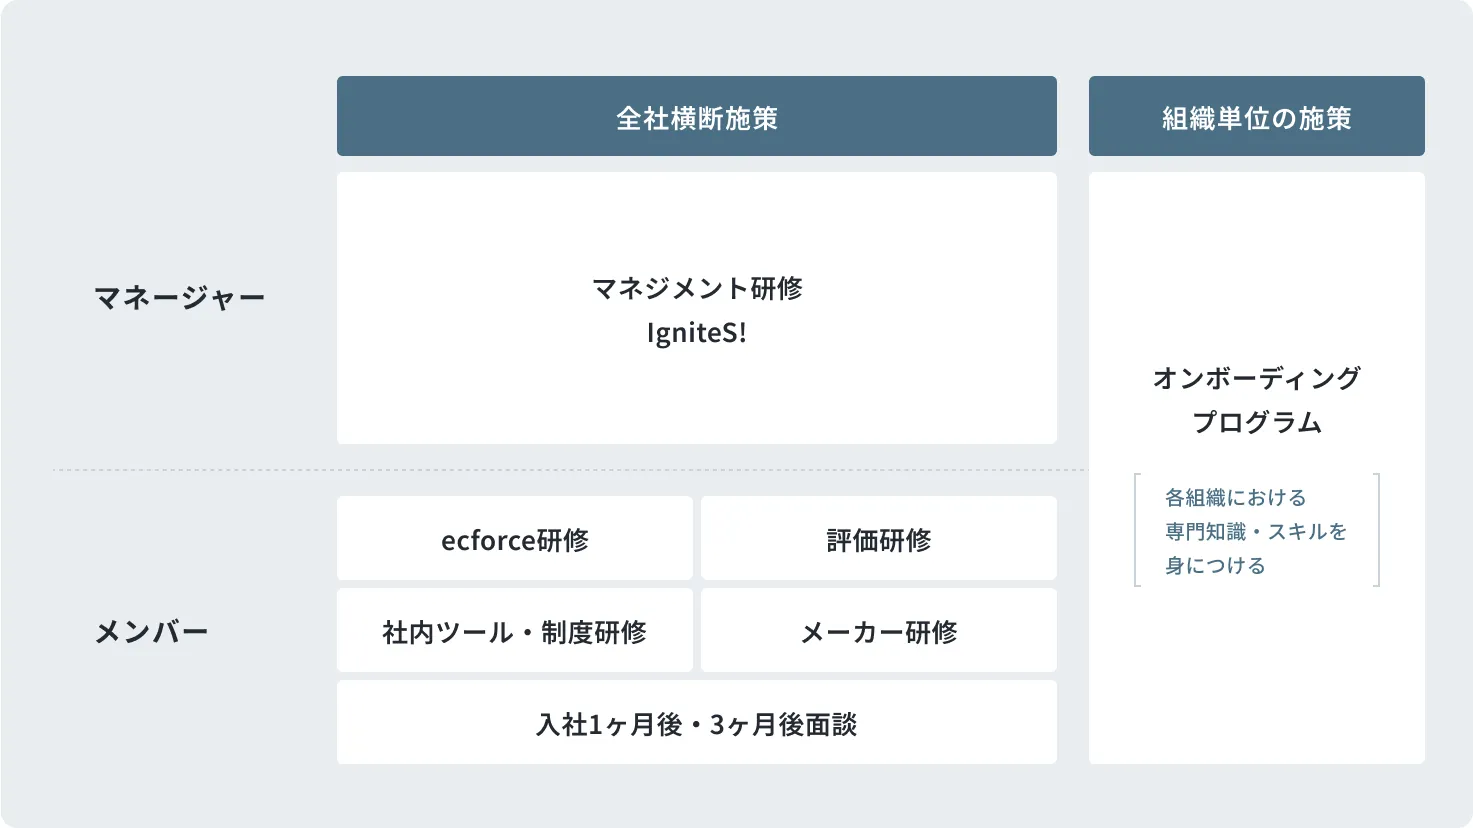Open the ecforce研修 box
This screenshot has width=1473, height=828.
tap(514, 539)
